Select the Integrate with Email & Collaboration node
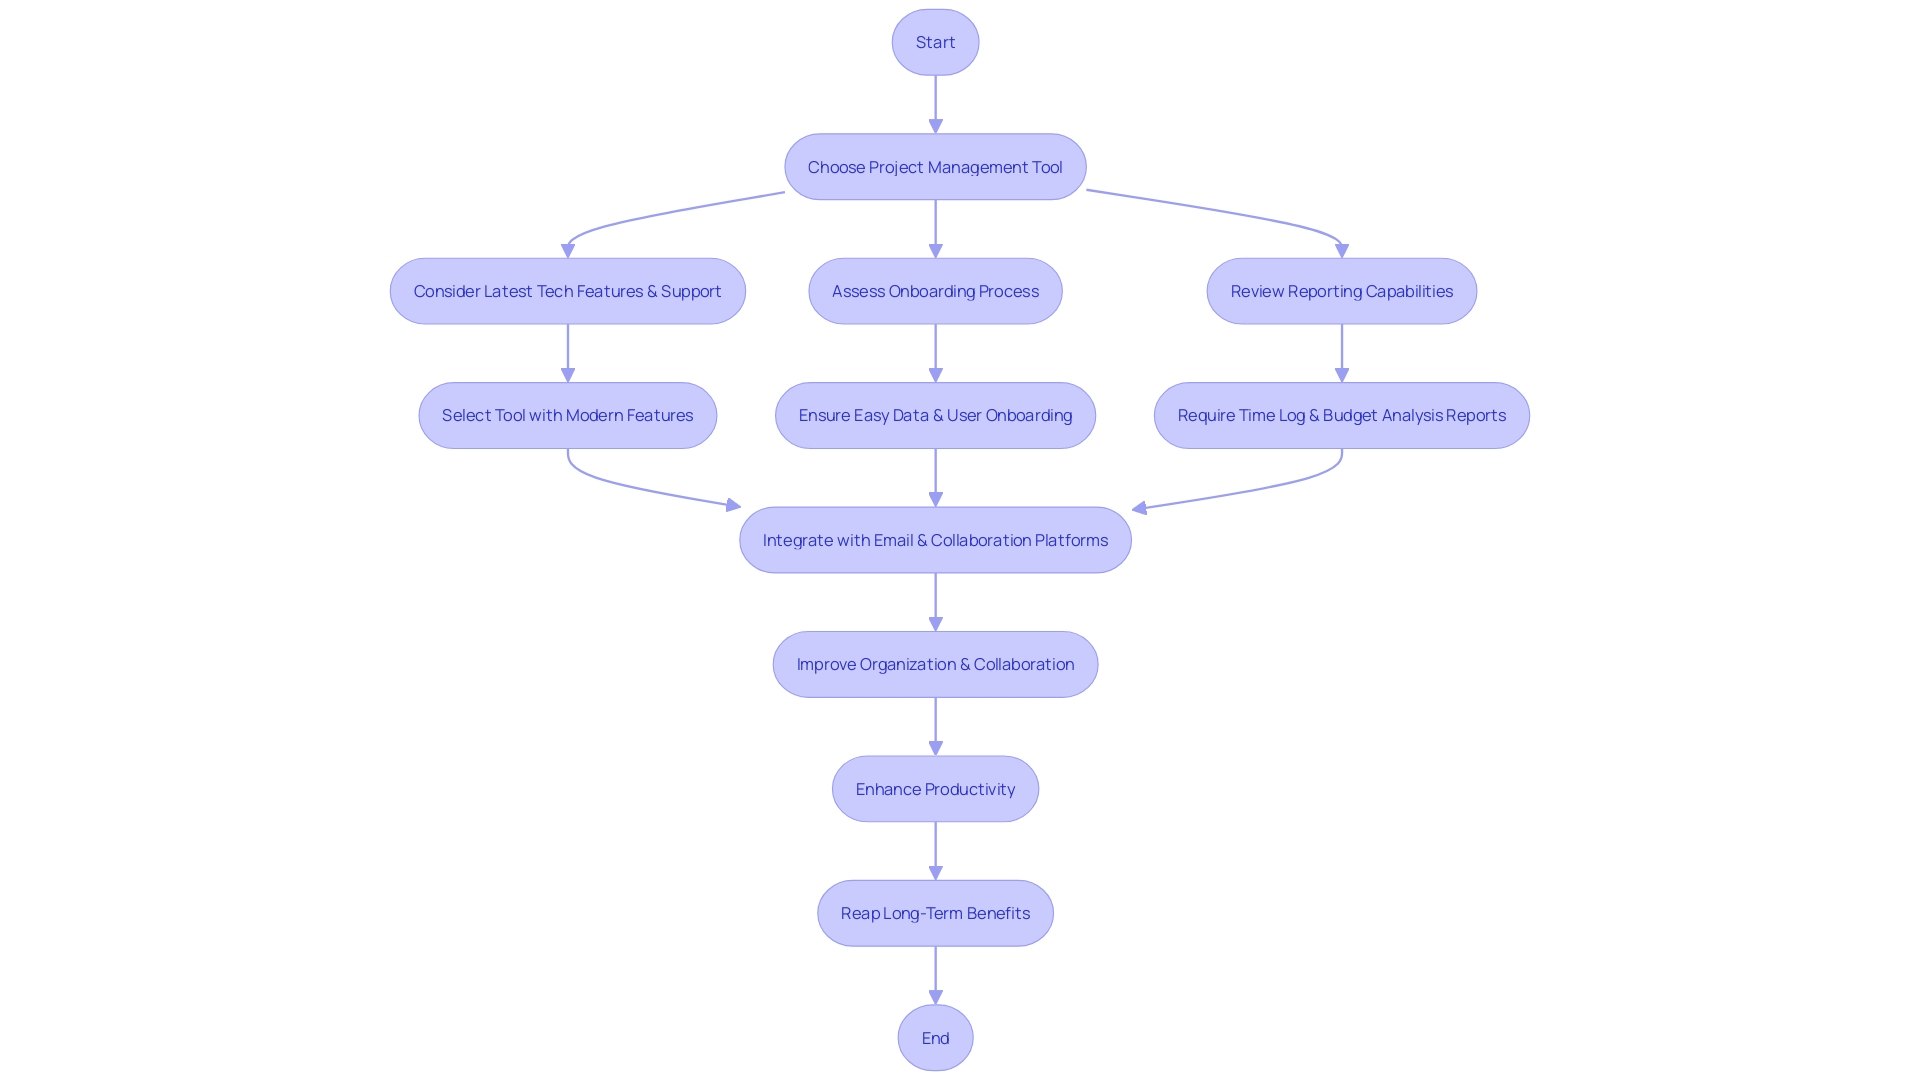 click(x=935, y=539)
